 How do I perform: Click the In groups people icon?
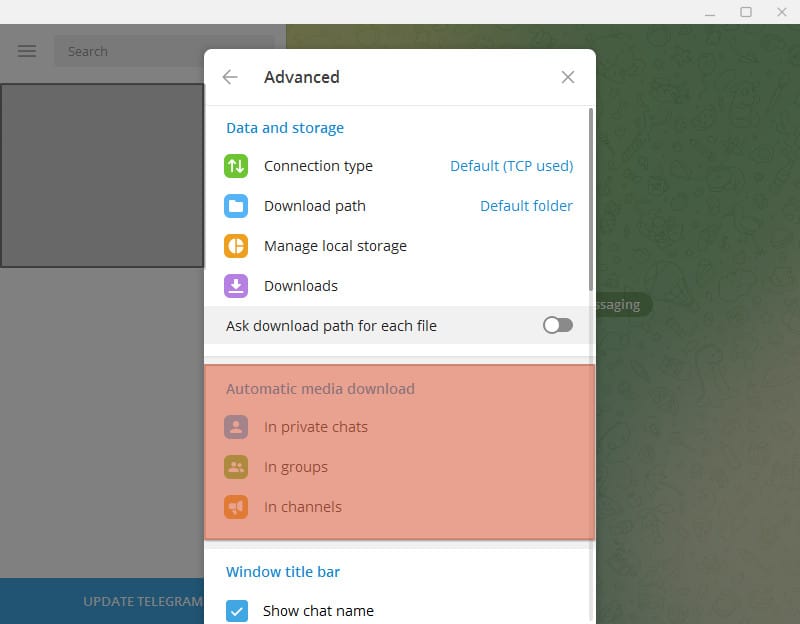point(236,467)
